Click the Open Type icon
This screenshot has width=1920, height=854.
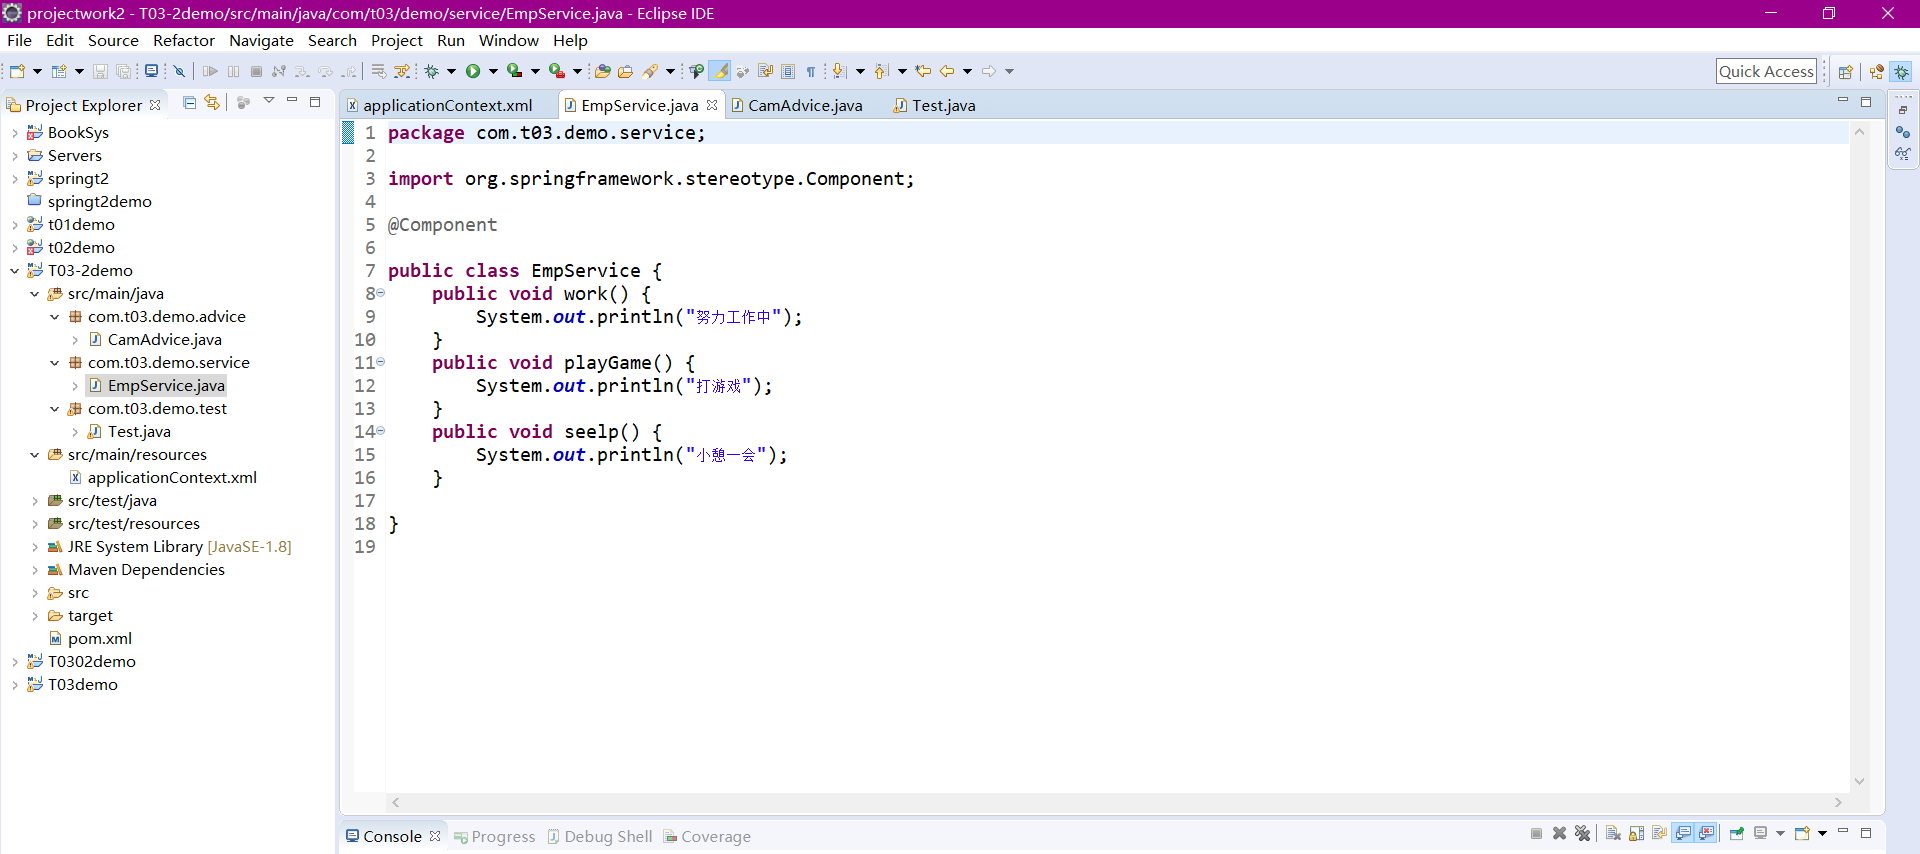(602, 71)
